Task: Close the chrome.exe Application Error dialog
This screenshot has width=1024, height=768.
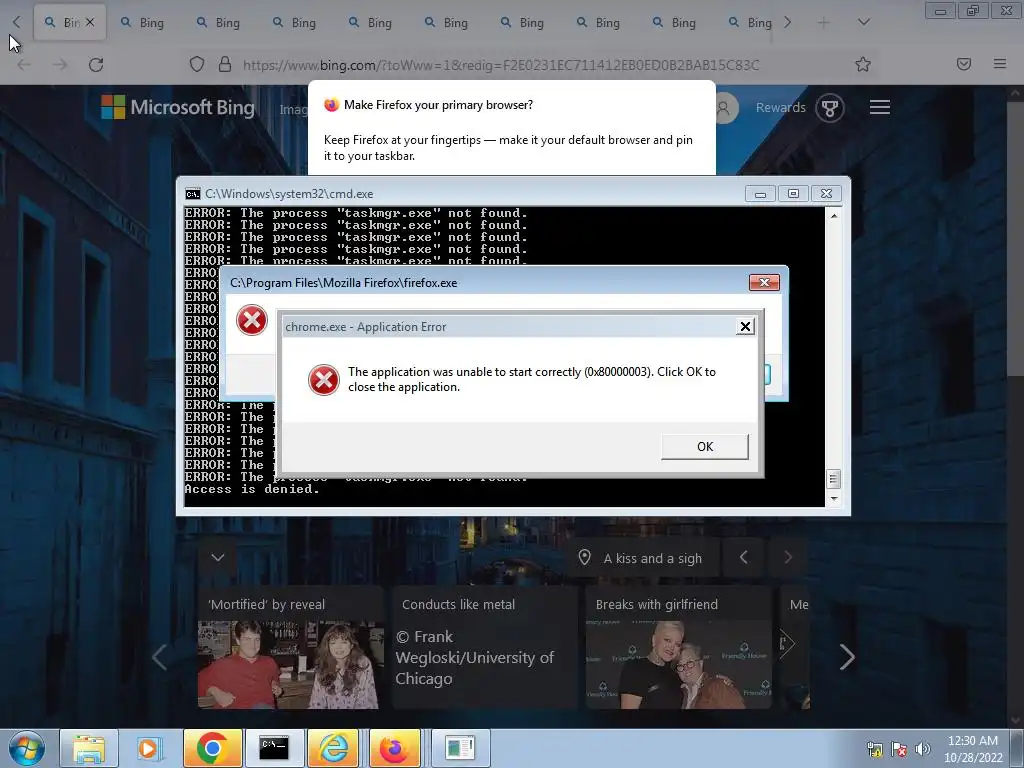Action: [x=744, y=327]
